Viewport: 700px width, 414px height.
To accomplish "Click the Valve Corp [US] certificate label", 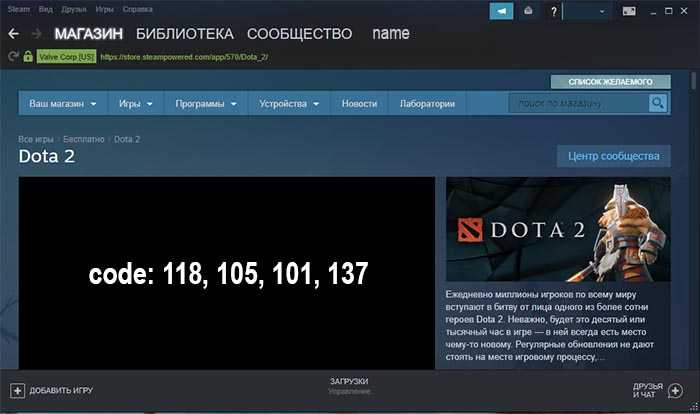I will (67, 57).
